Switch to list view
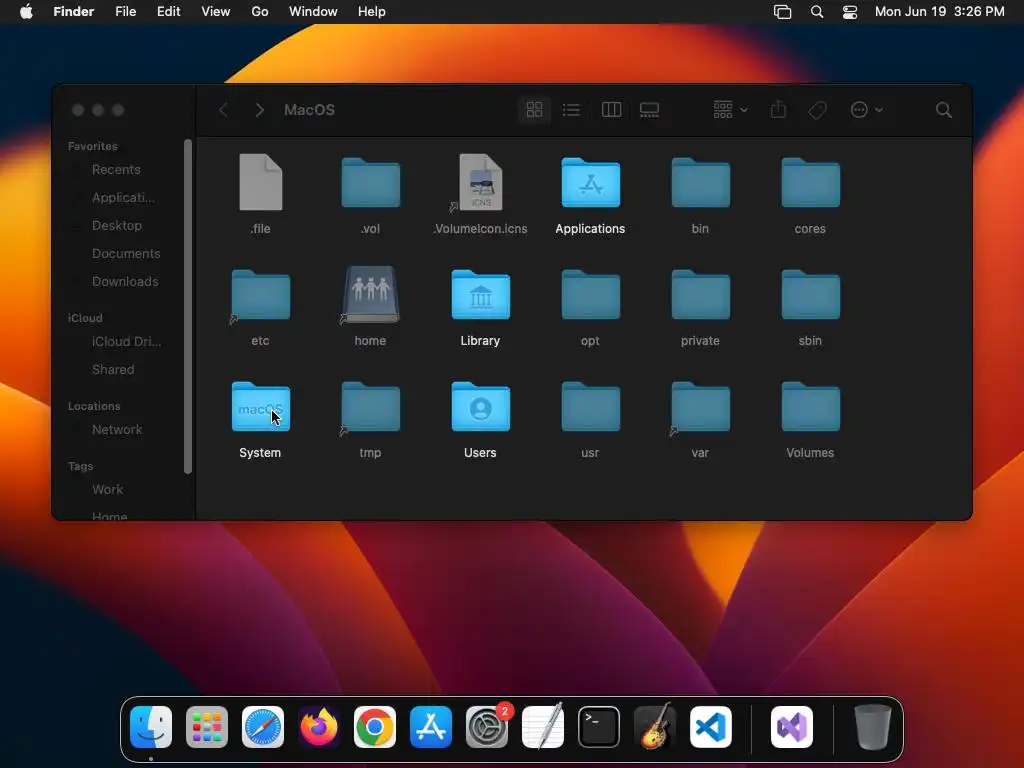 tap(571, 110)
